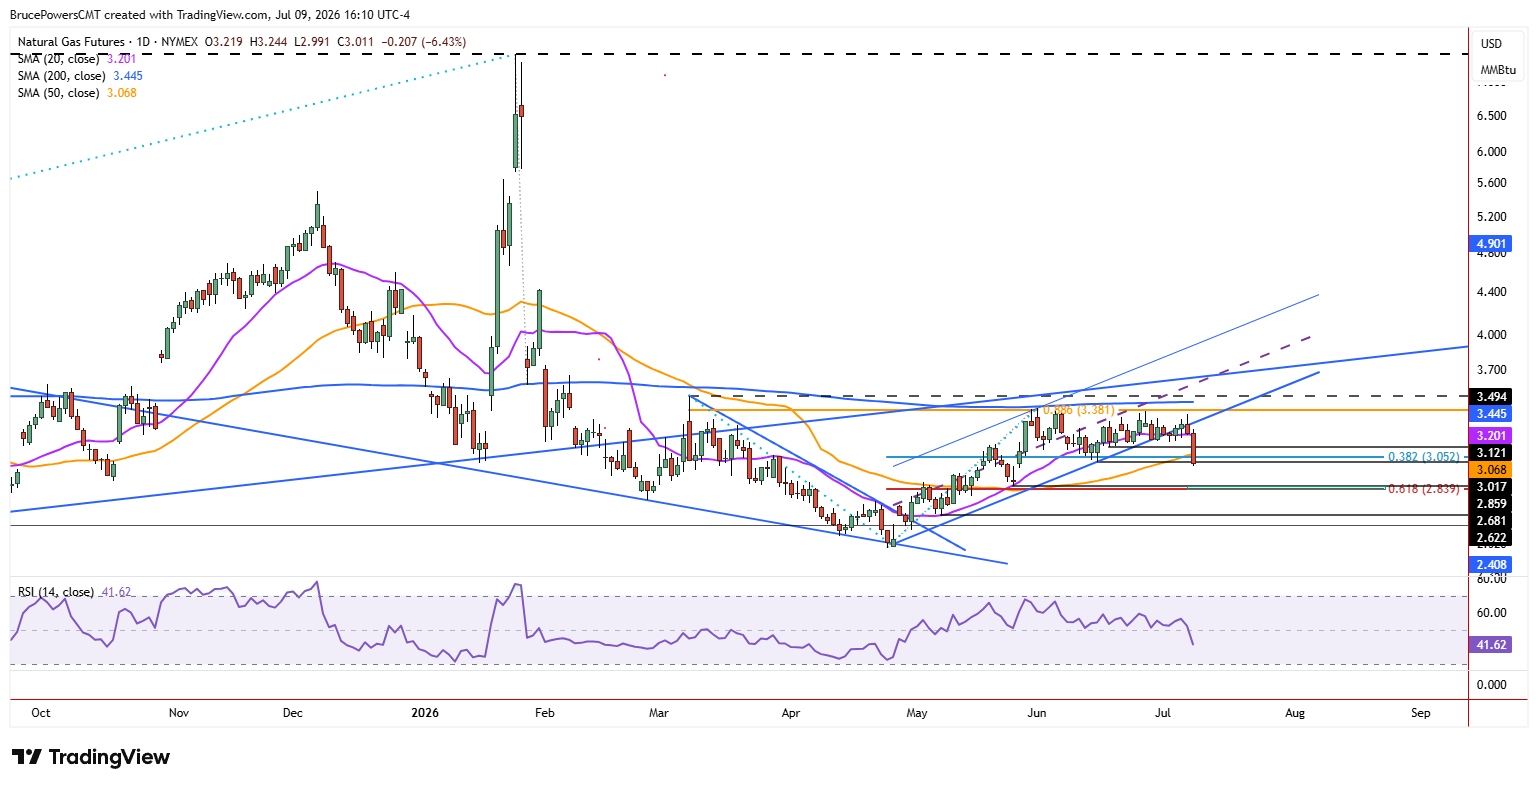Click the 41.62 RSI value label on axis
The image size is (1538, 787).
pos(1492,646)
